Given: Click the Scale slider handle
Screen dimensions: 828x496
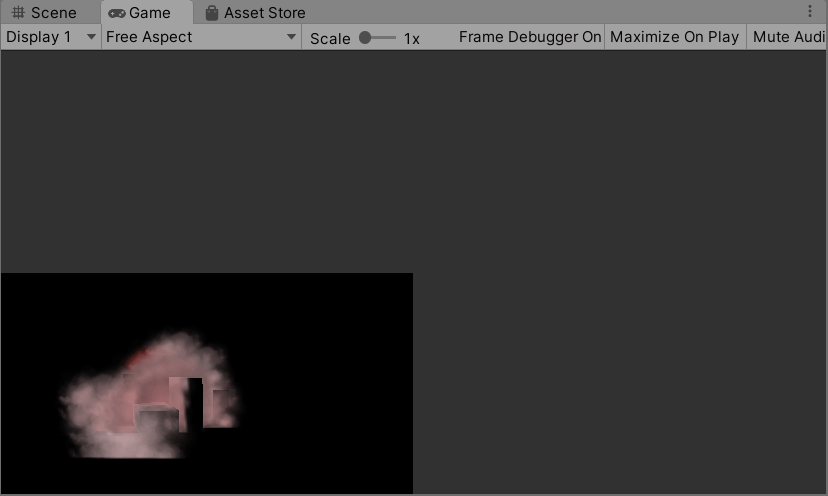Looking at the screenshot, I should pos(365,38).
